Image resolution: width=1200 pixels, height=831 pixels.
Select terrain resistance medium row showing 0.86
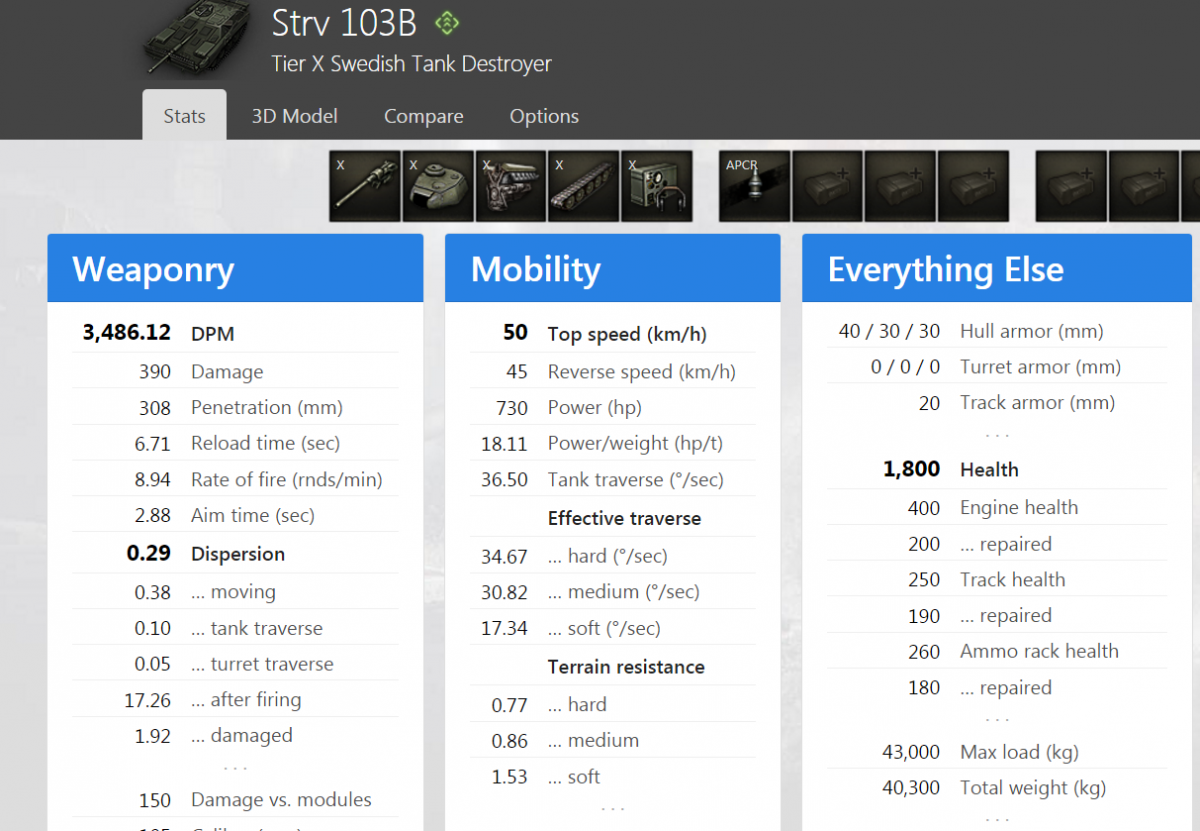pyautogui.click(x=612, y=740)
